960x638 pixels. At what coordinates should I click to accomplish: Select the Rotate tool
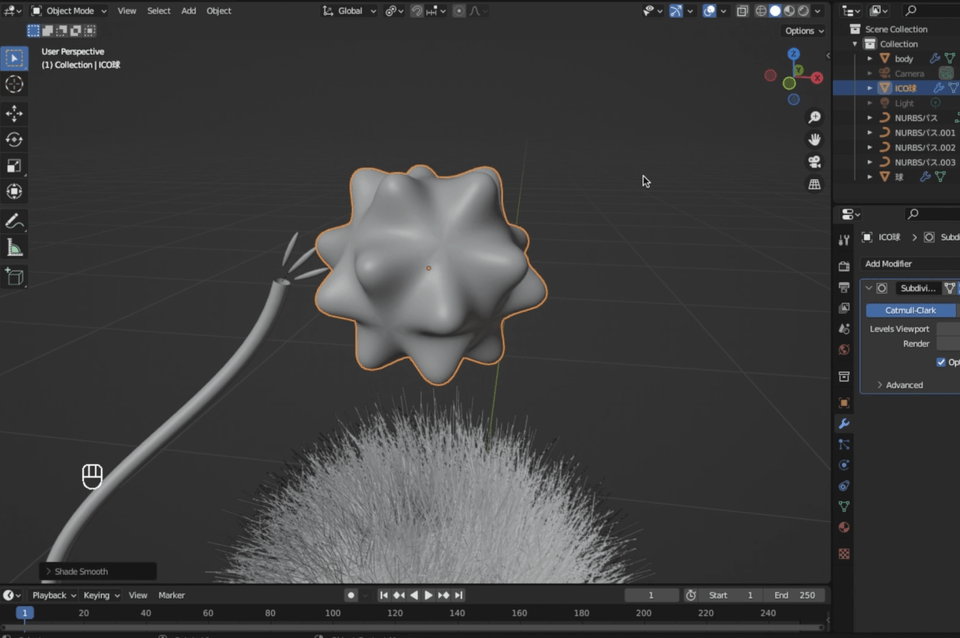[14, 140]
